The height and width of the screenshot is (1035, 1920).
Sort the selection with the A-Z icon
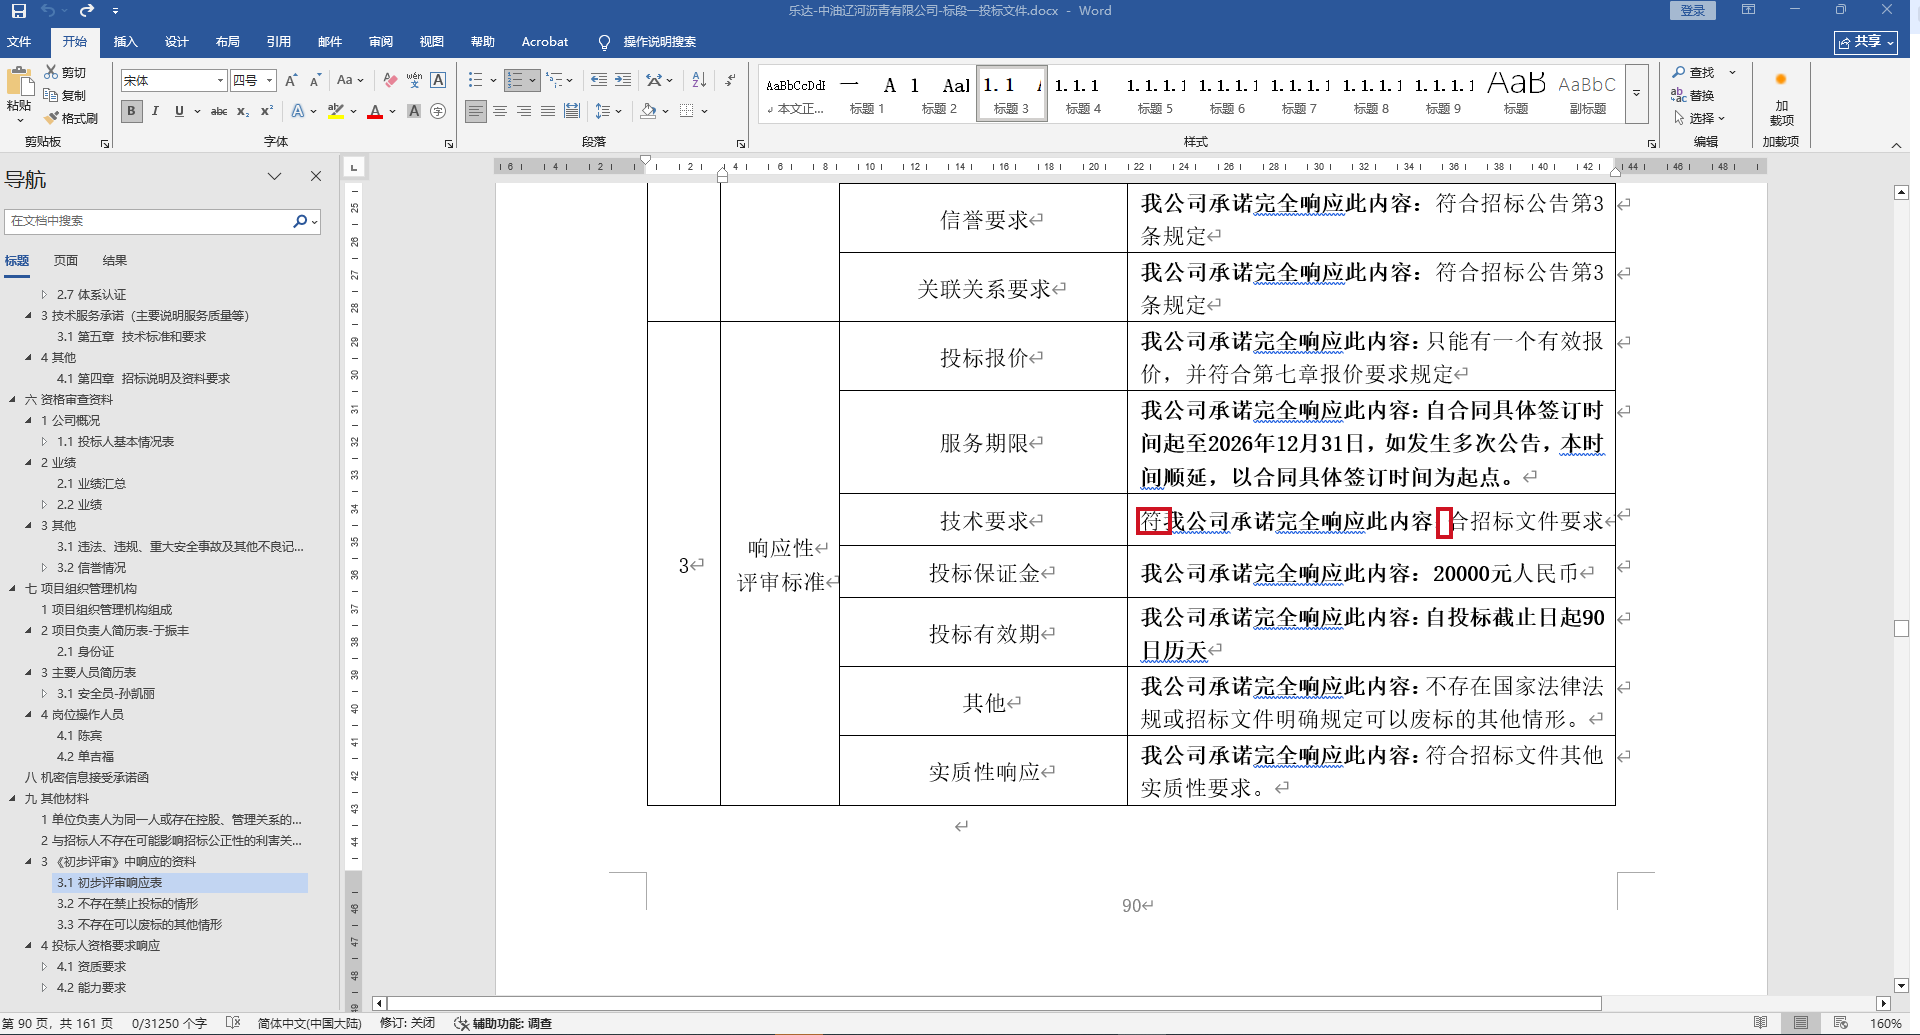[x=699, y=80]
